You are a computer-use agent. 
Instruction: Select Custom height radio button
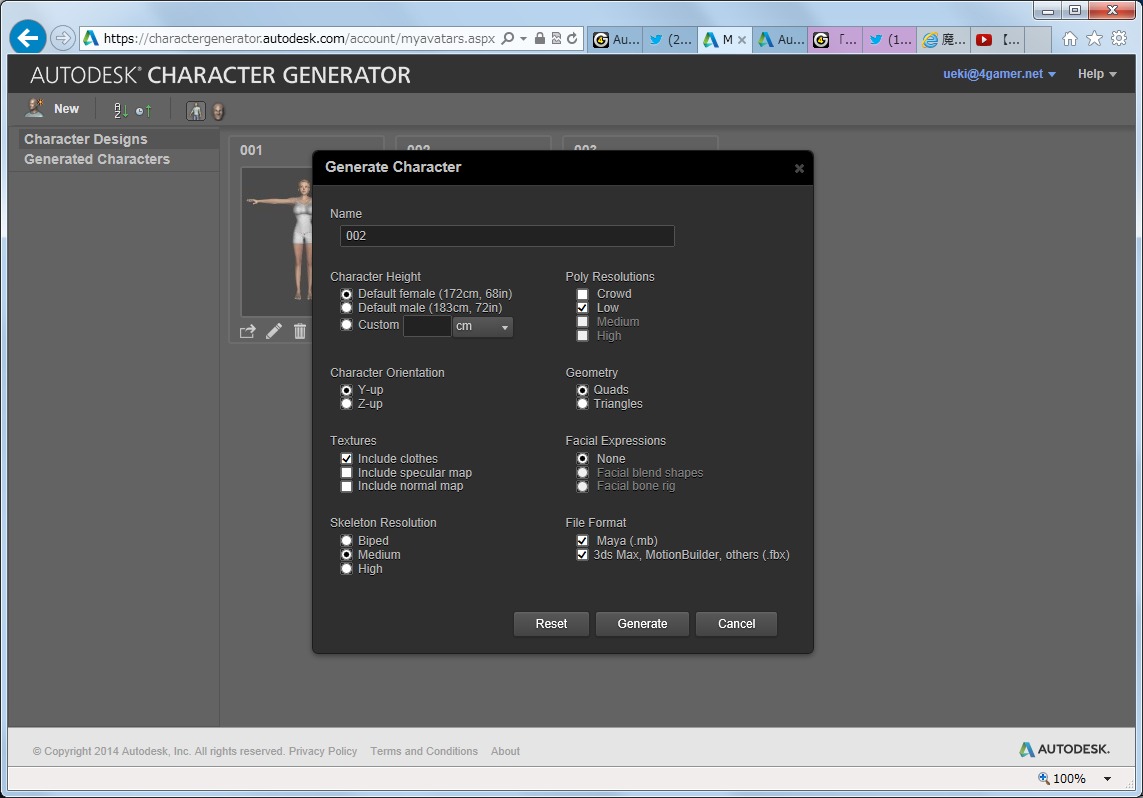pyautogui.click(x=346, y=325)
